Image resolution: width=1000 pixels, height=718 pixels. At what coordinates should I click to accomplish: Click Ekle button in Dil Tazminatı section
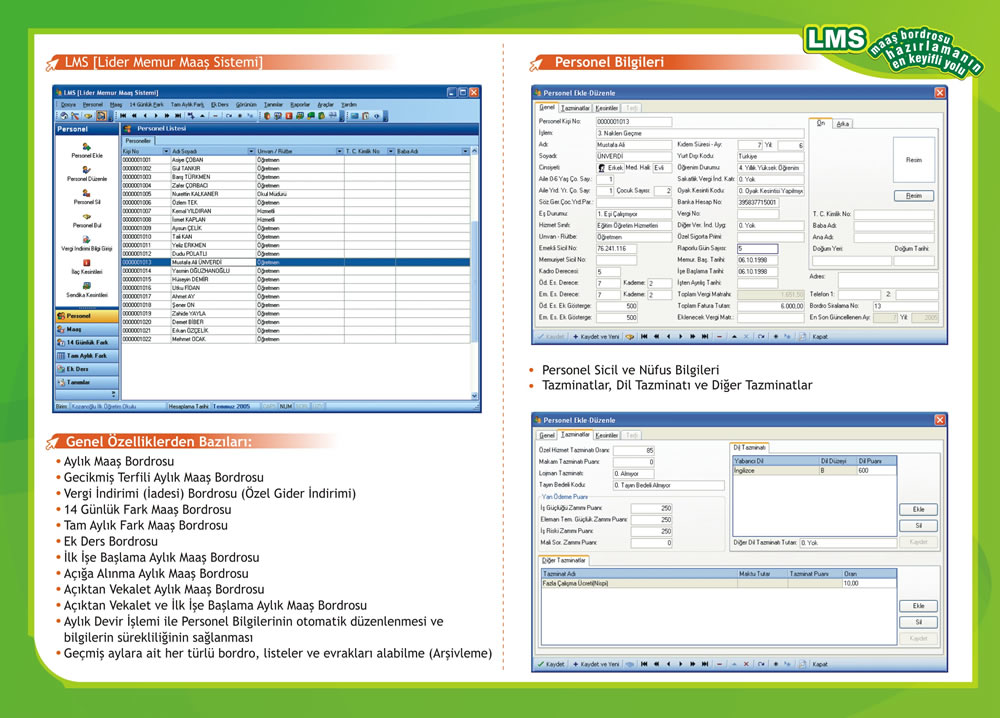pos(918,509)
